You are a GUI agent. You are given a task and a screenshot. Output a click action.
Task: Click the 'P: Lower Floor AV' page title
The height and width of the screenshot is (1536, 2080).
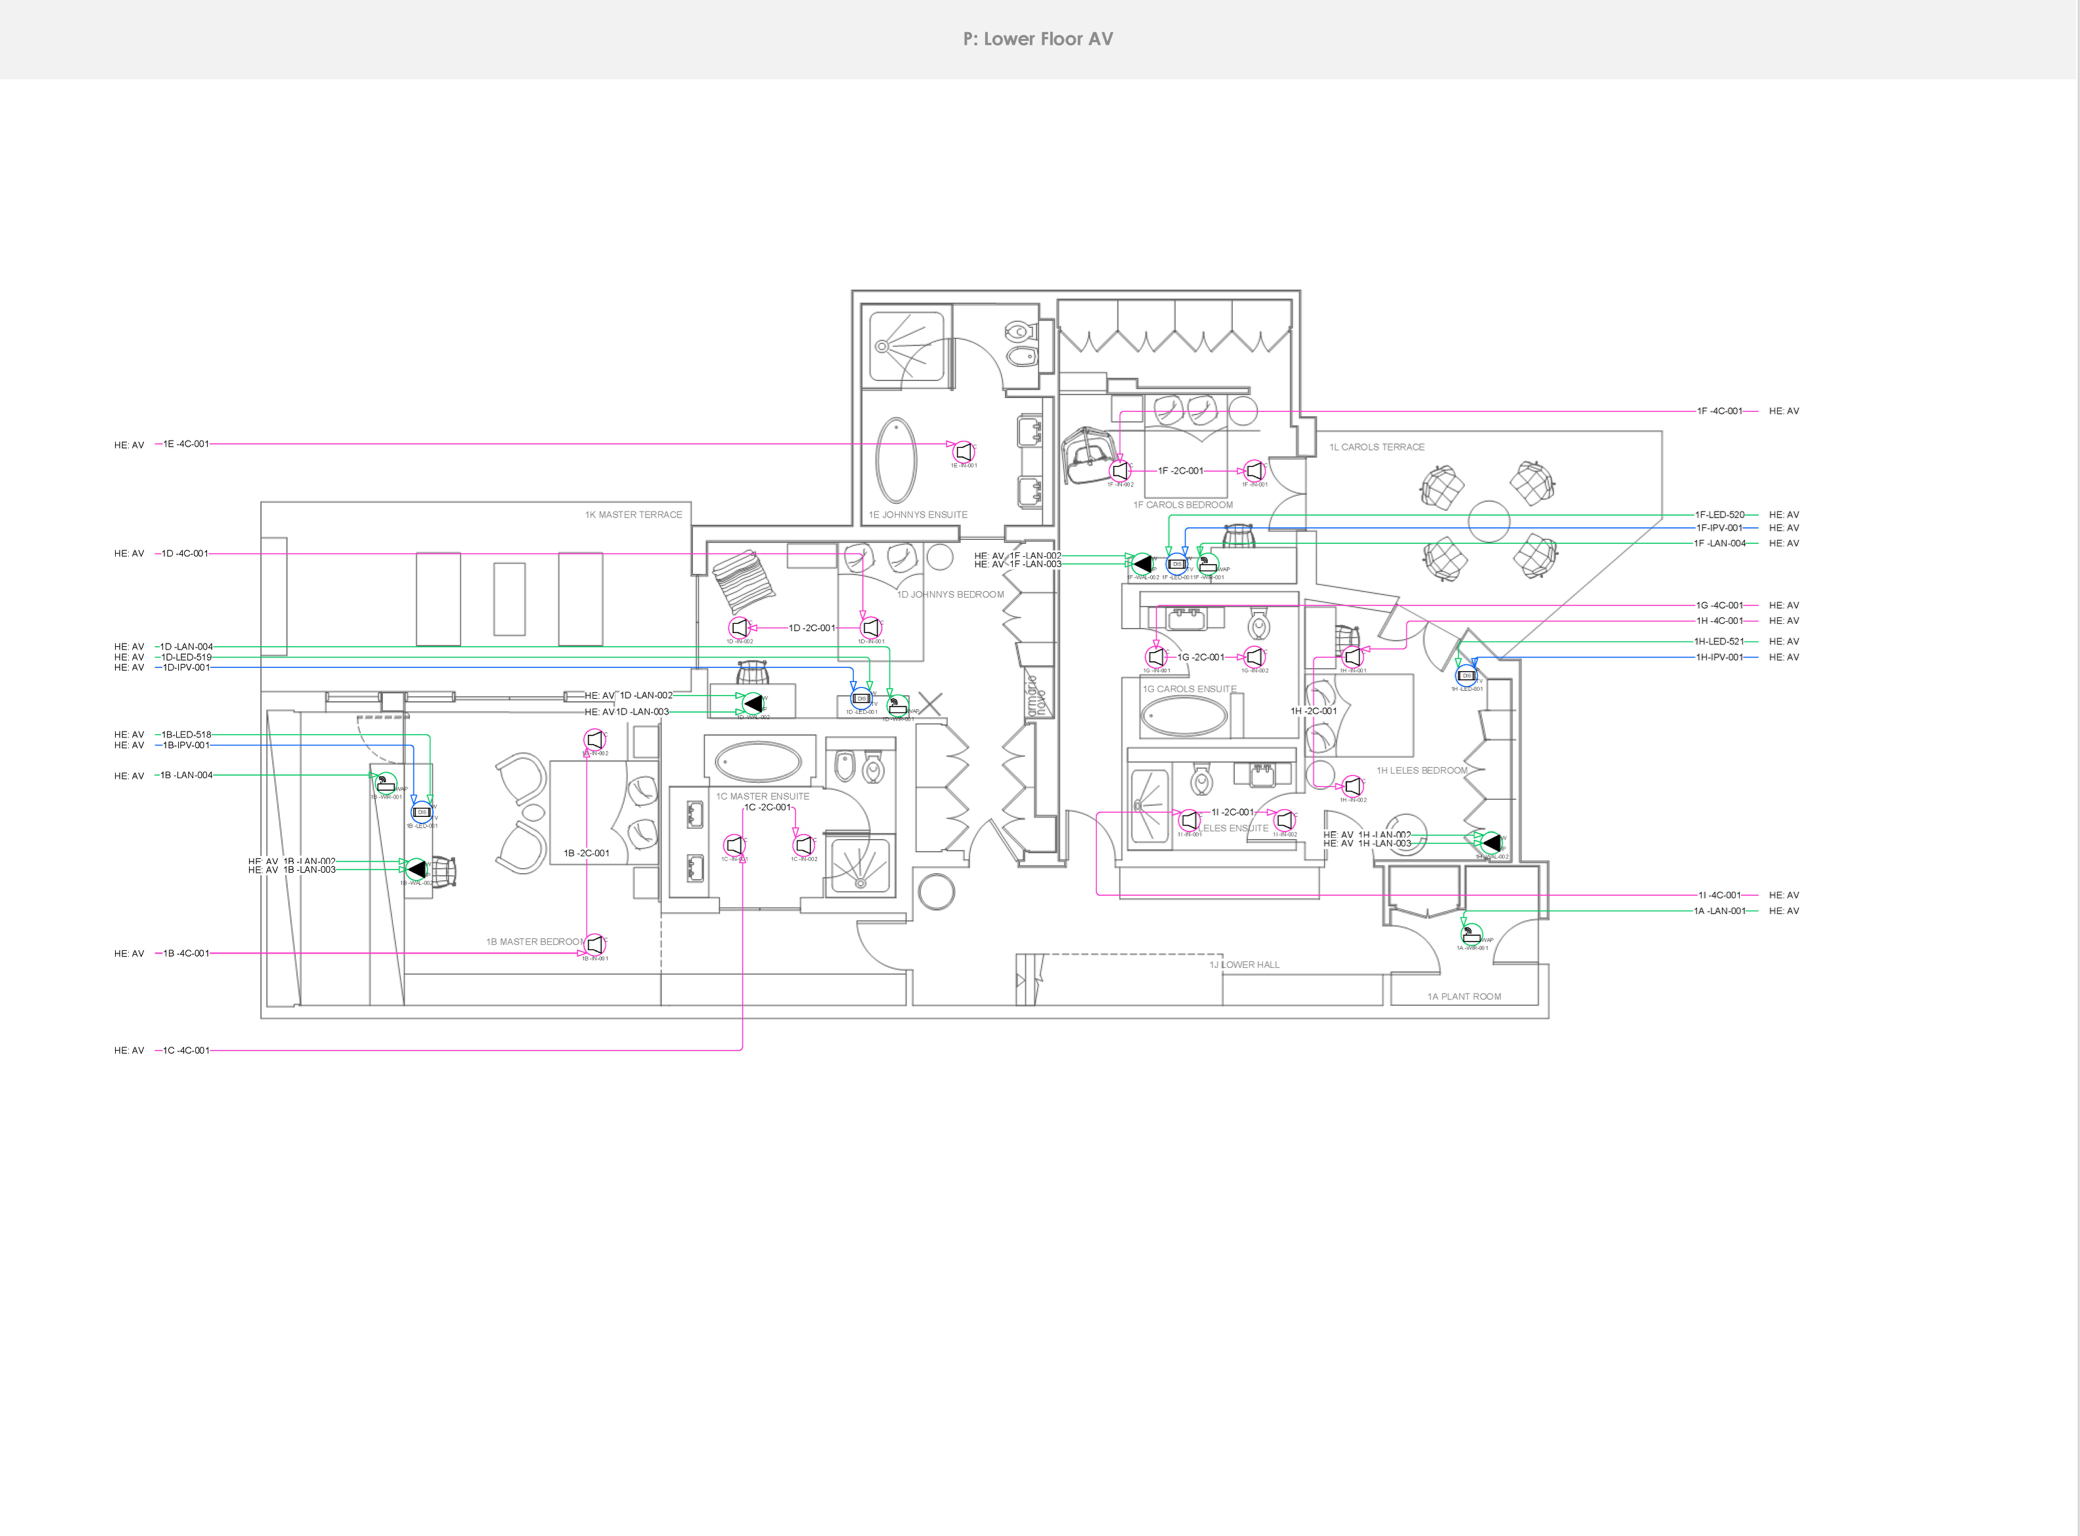click(x=1038, y=39)
